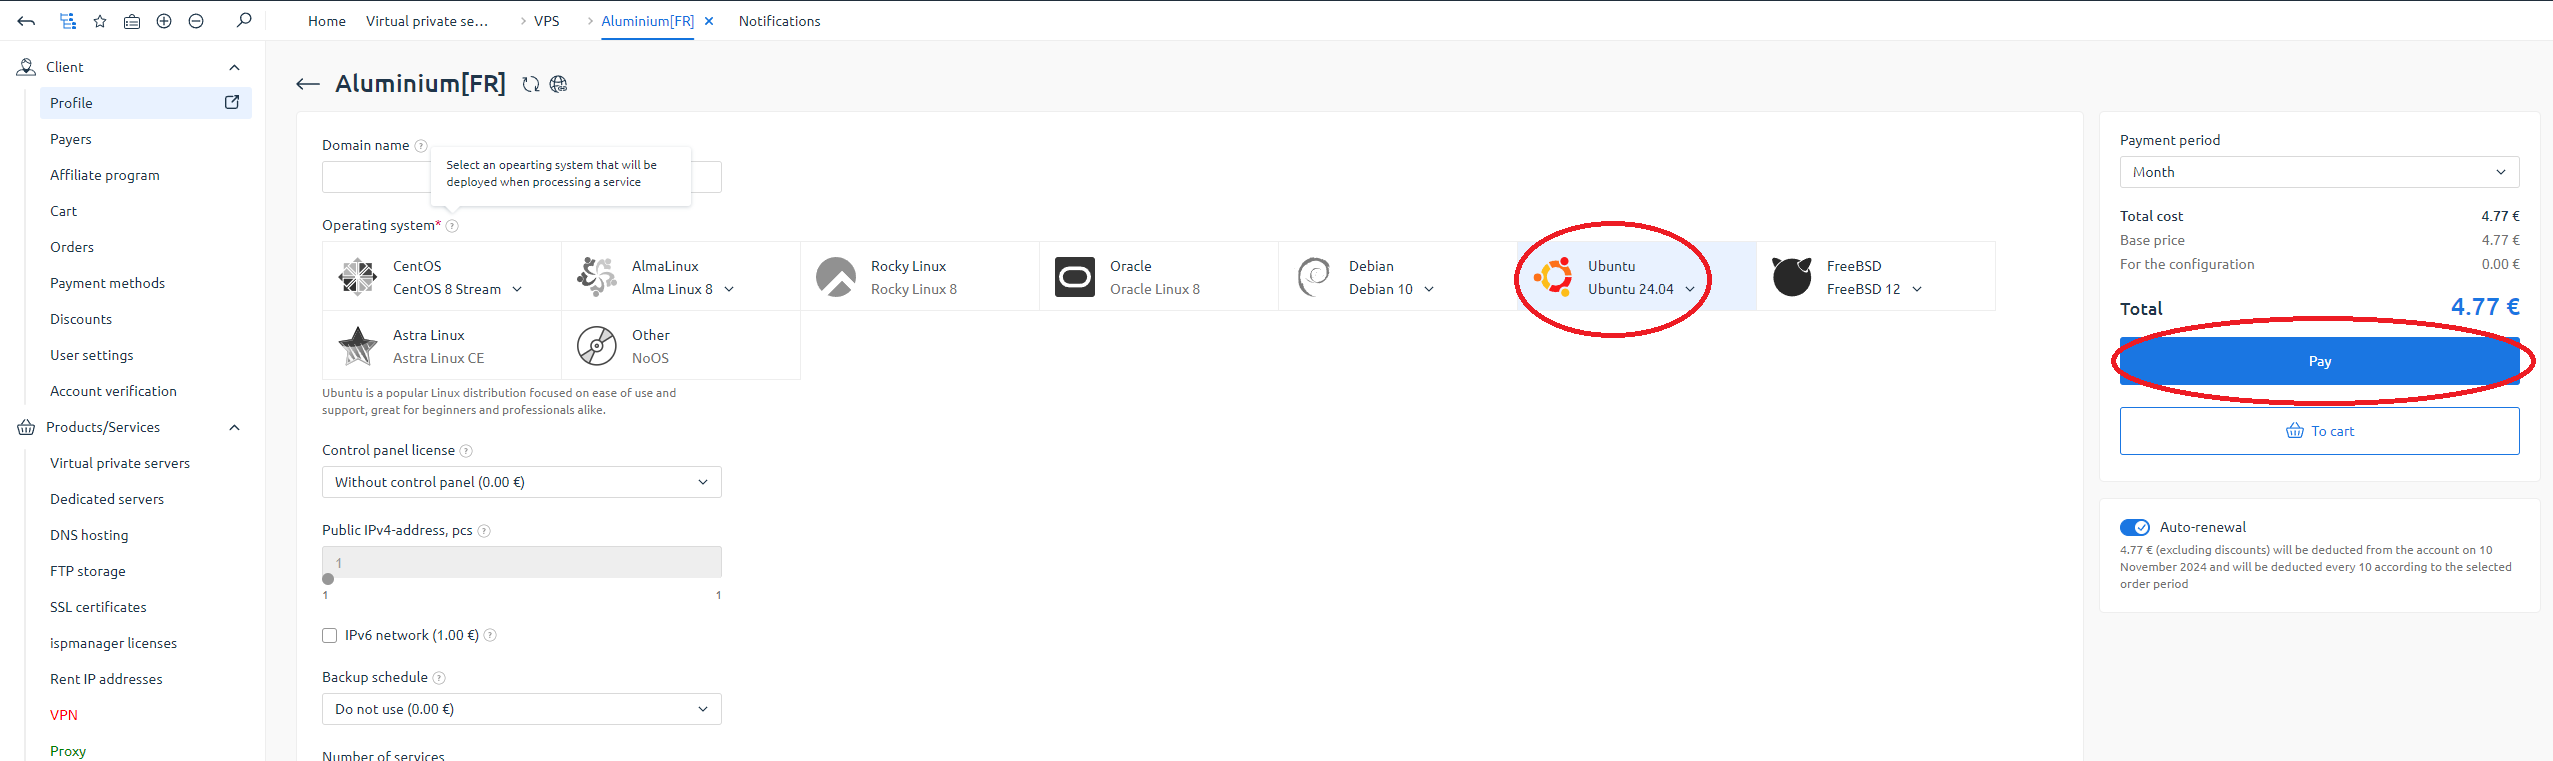Click the blue Pay button
Viewport: 2553px width, 761px height.
[2319, 361]
